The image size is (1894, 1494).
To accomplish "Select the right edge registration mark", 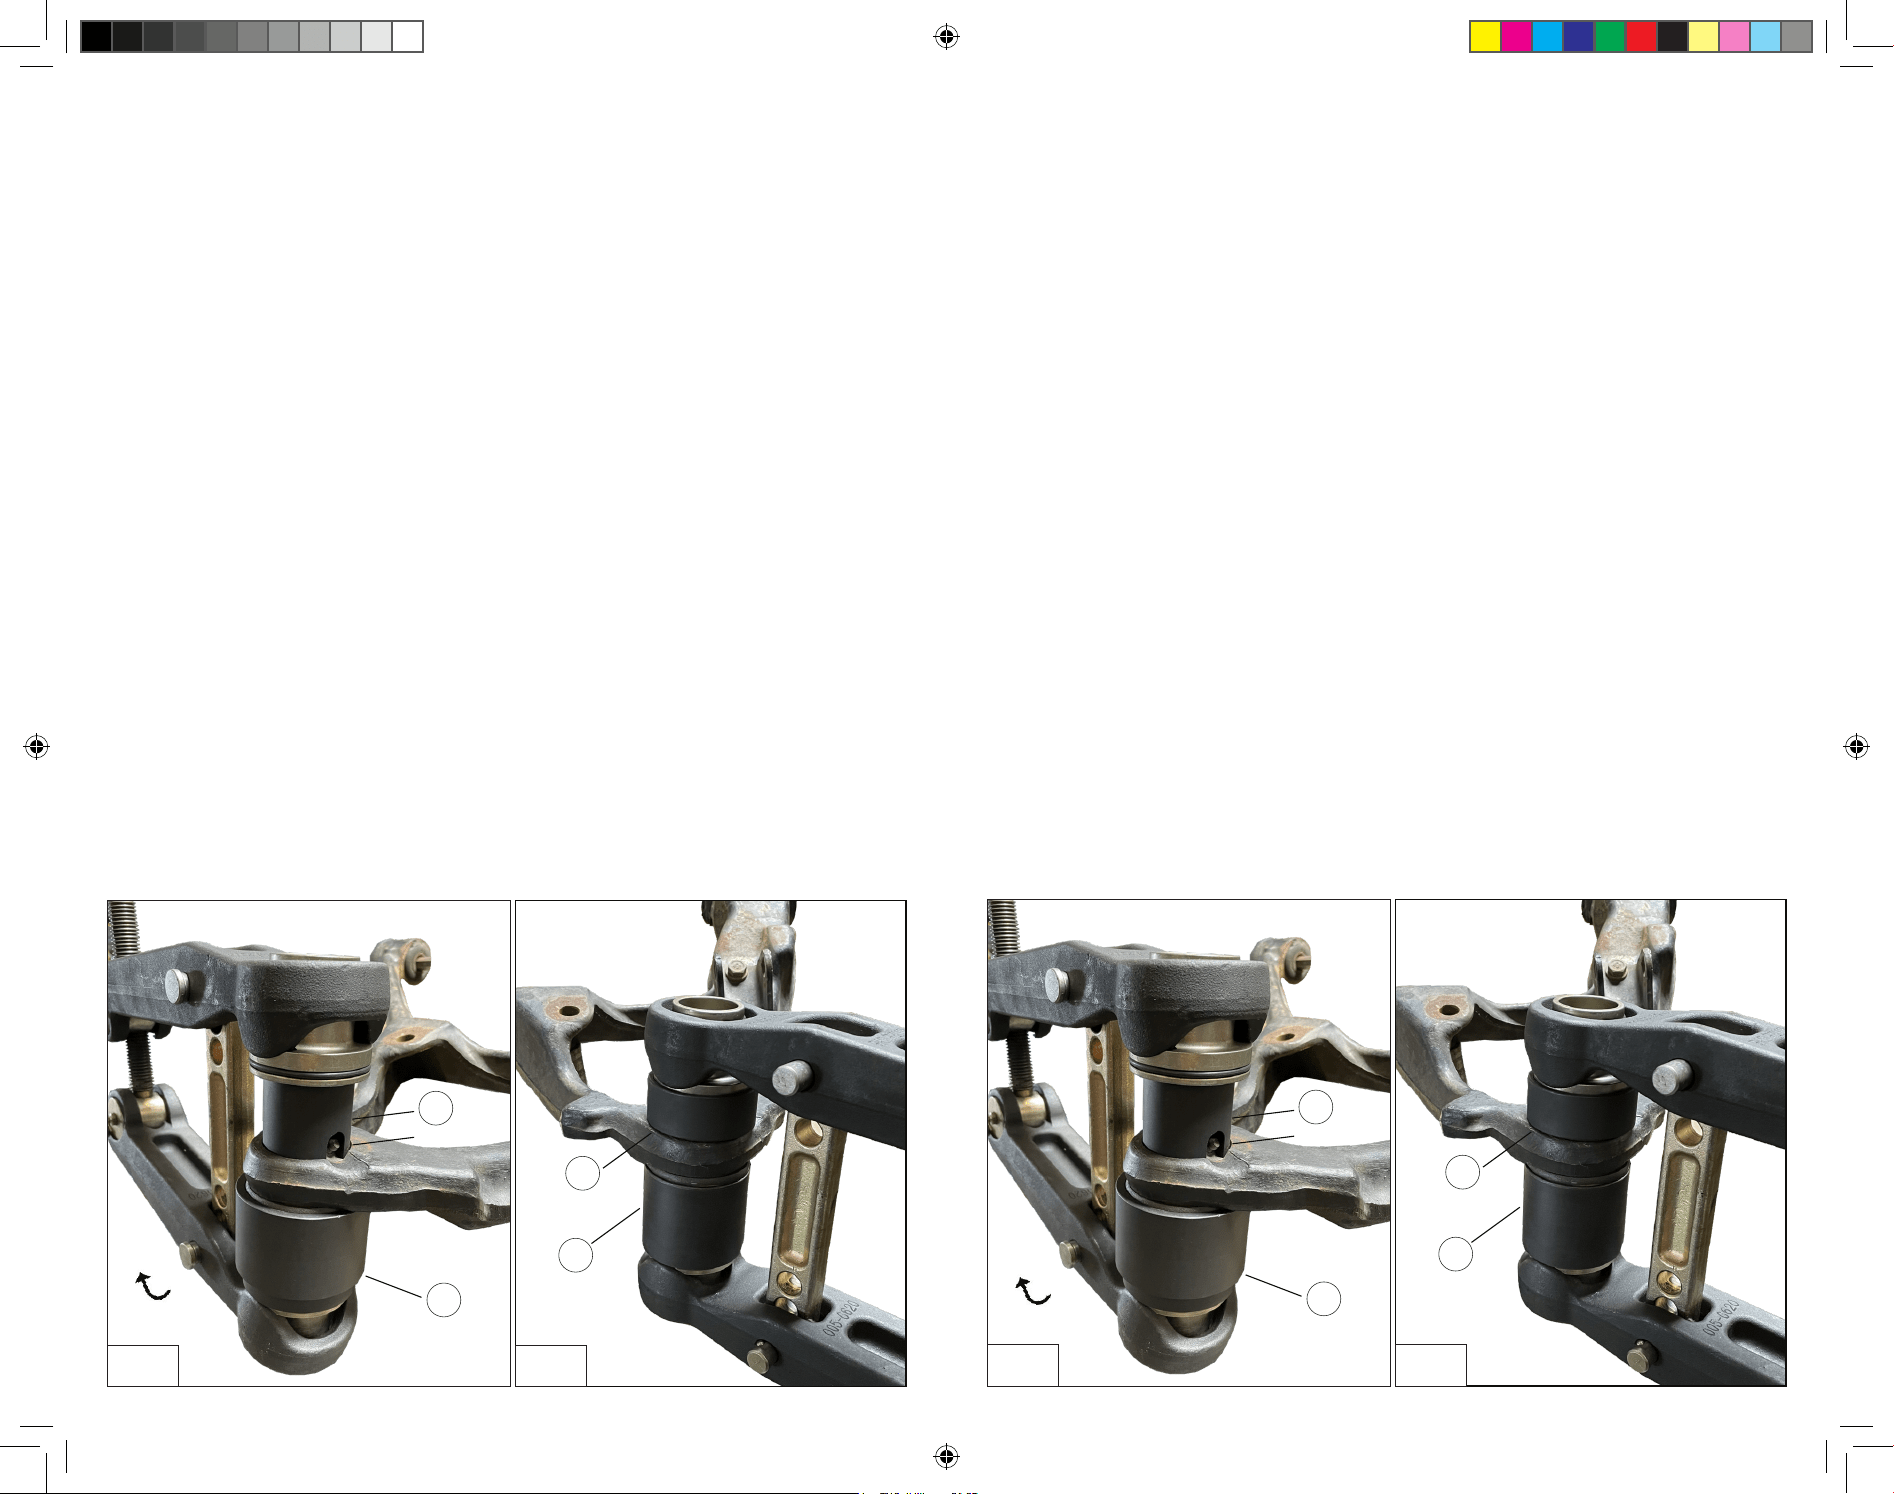I will (1856, 746).
